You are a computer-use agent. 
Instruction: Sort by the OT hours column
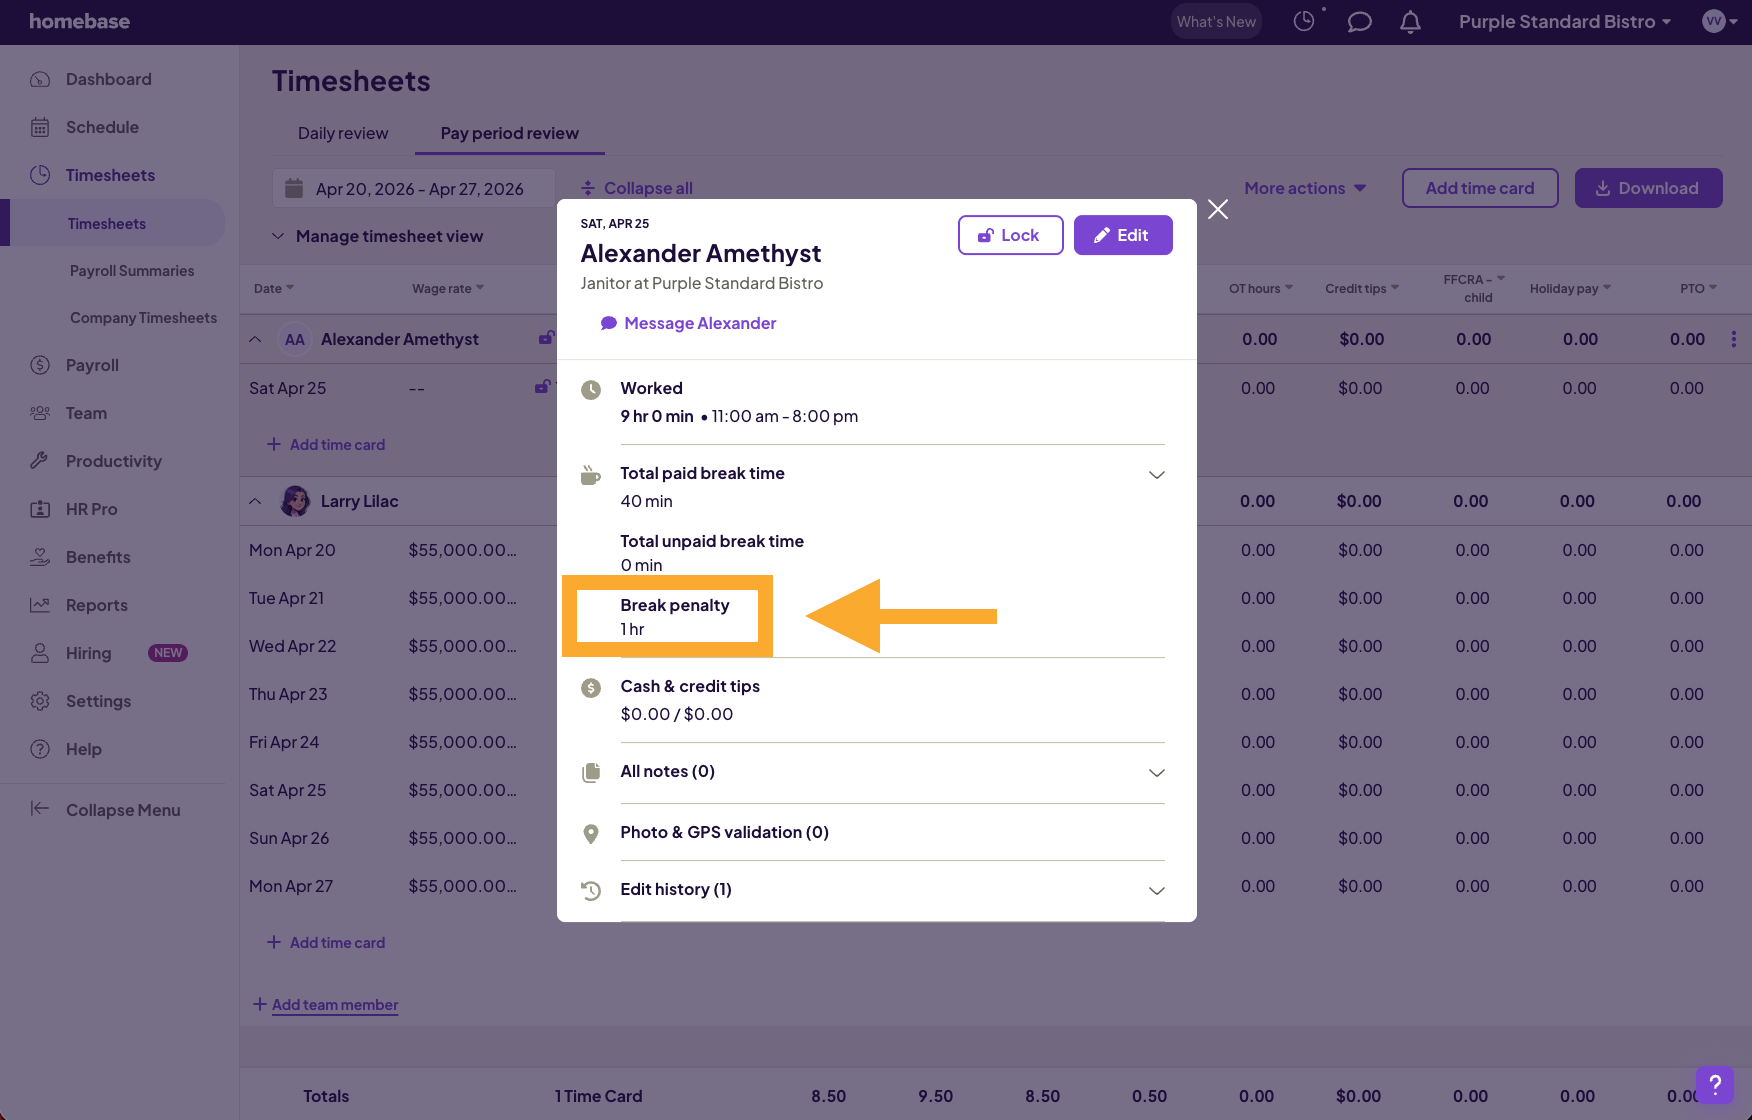1261,288
